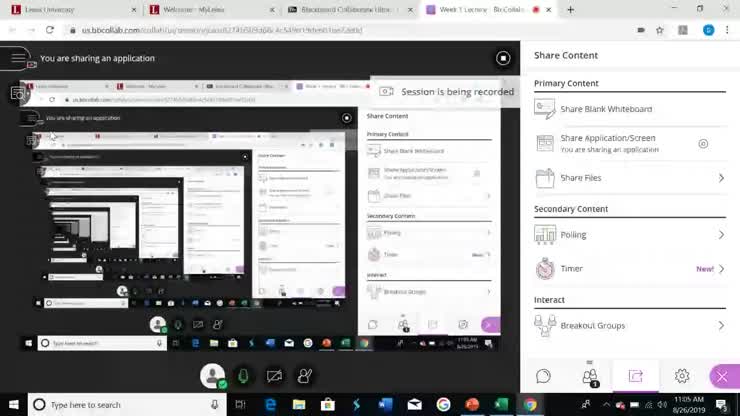Open the Chat panel icon
This screenshot has width=740, height=416.
pos(543,376)
